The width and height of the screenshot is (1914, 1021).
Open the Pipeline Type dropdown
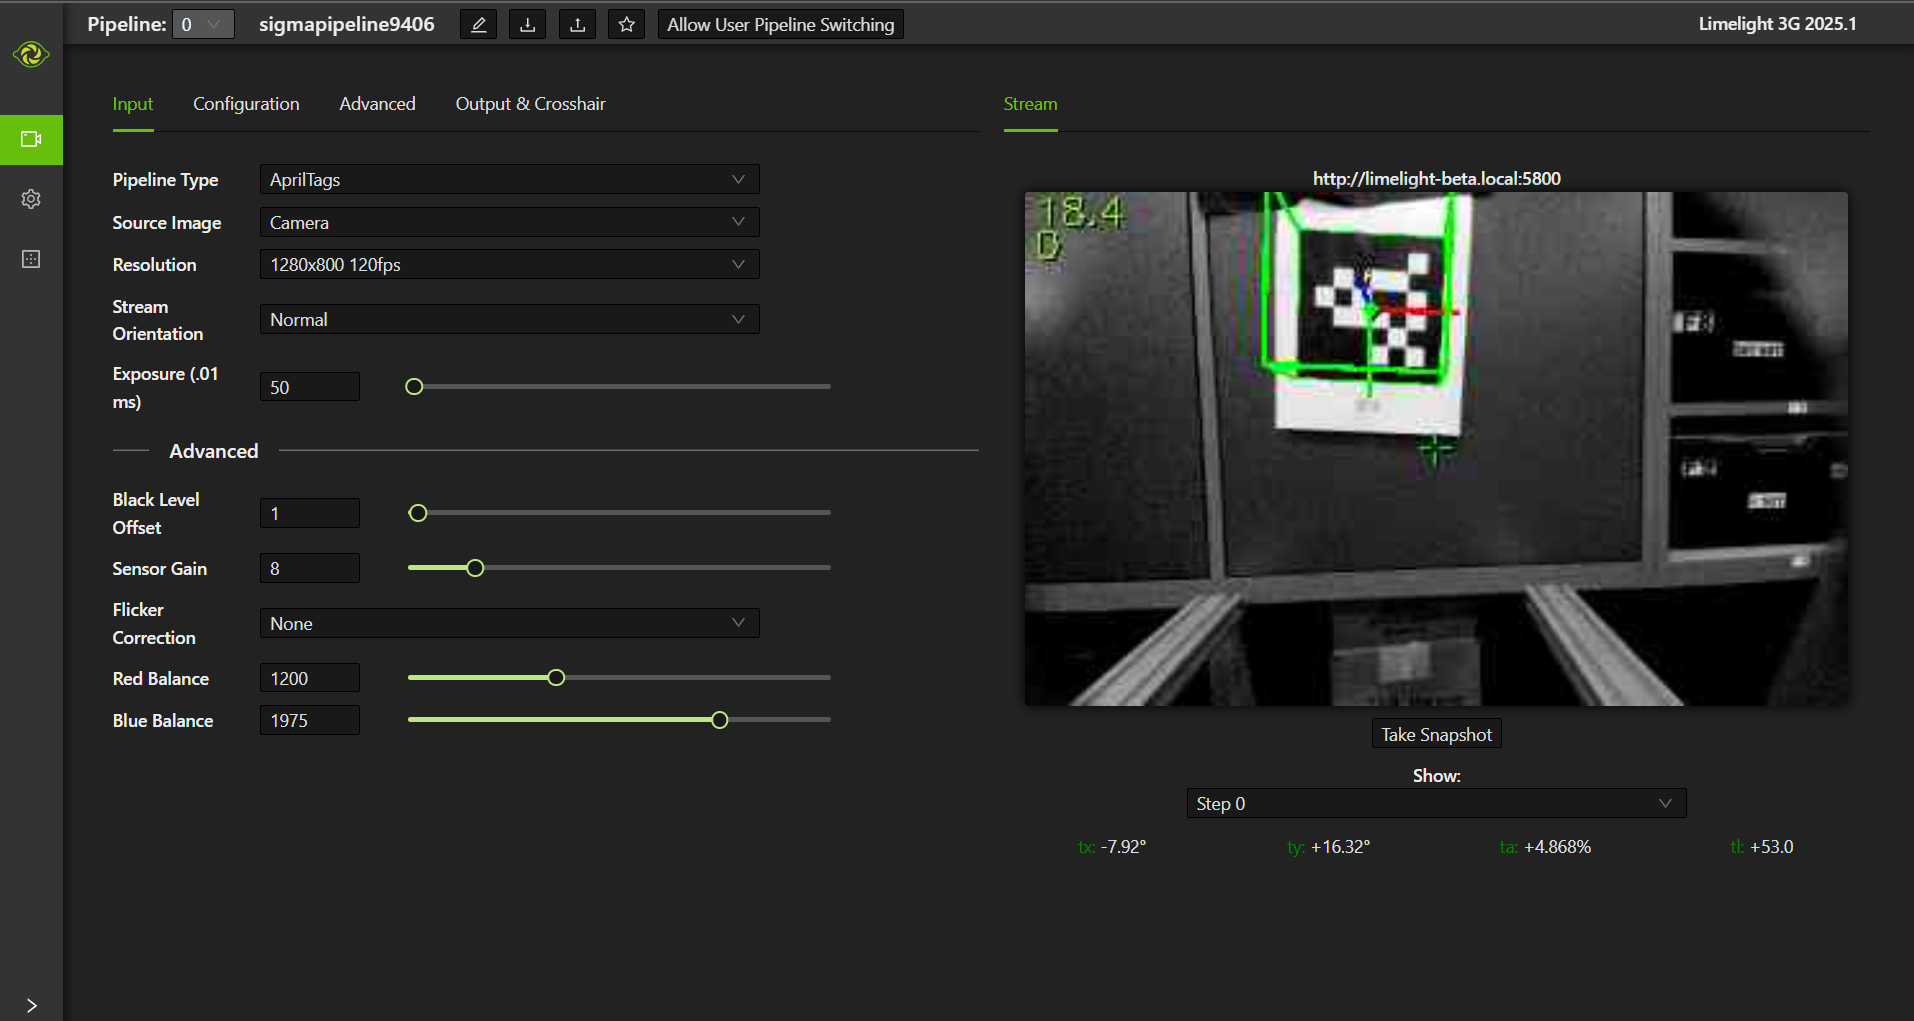(x=509, y=180)
